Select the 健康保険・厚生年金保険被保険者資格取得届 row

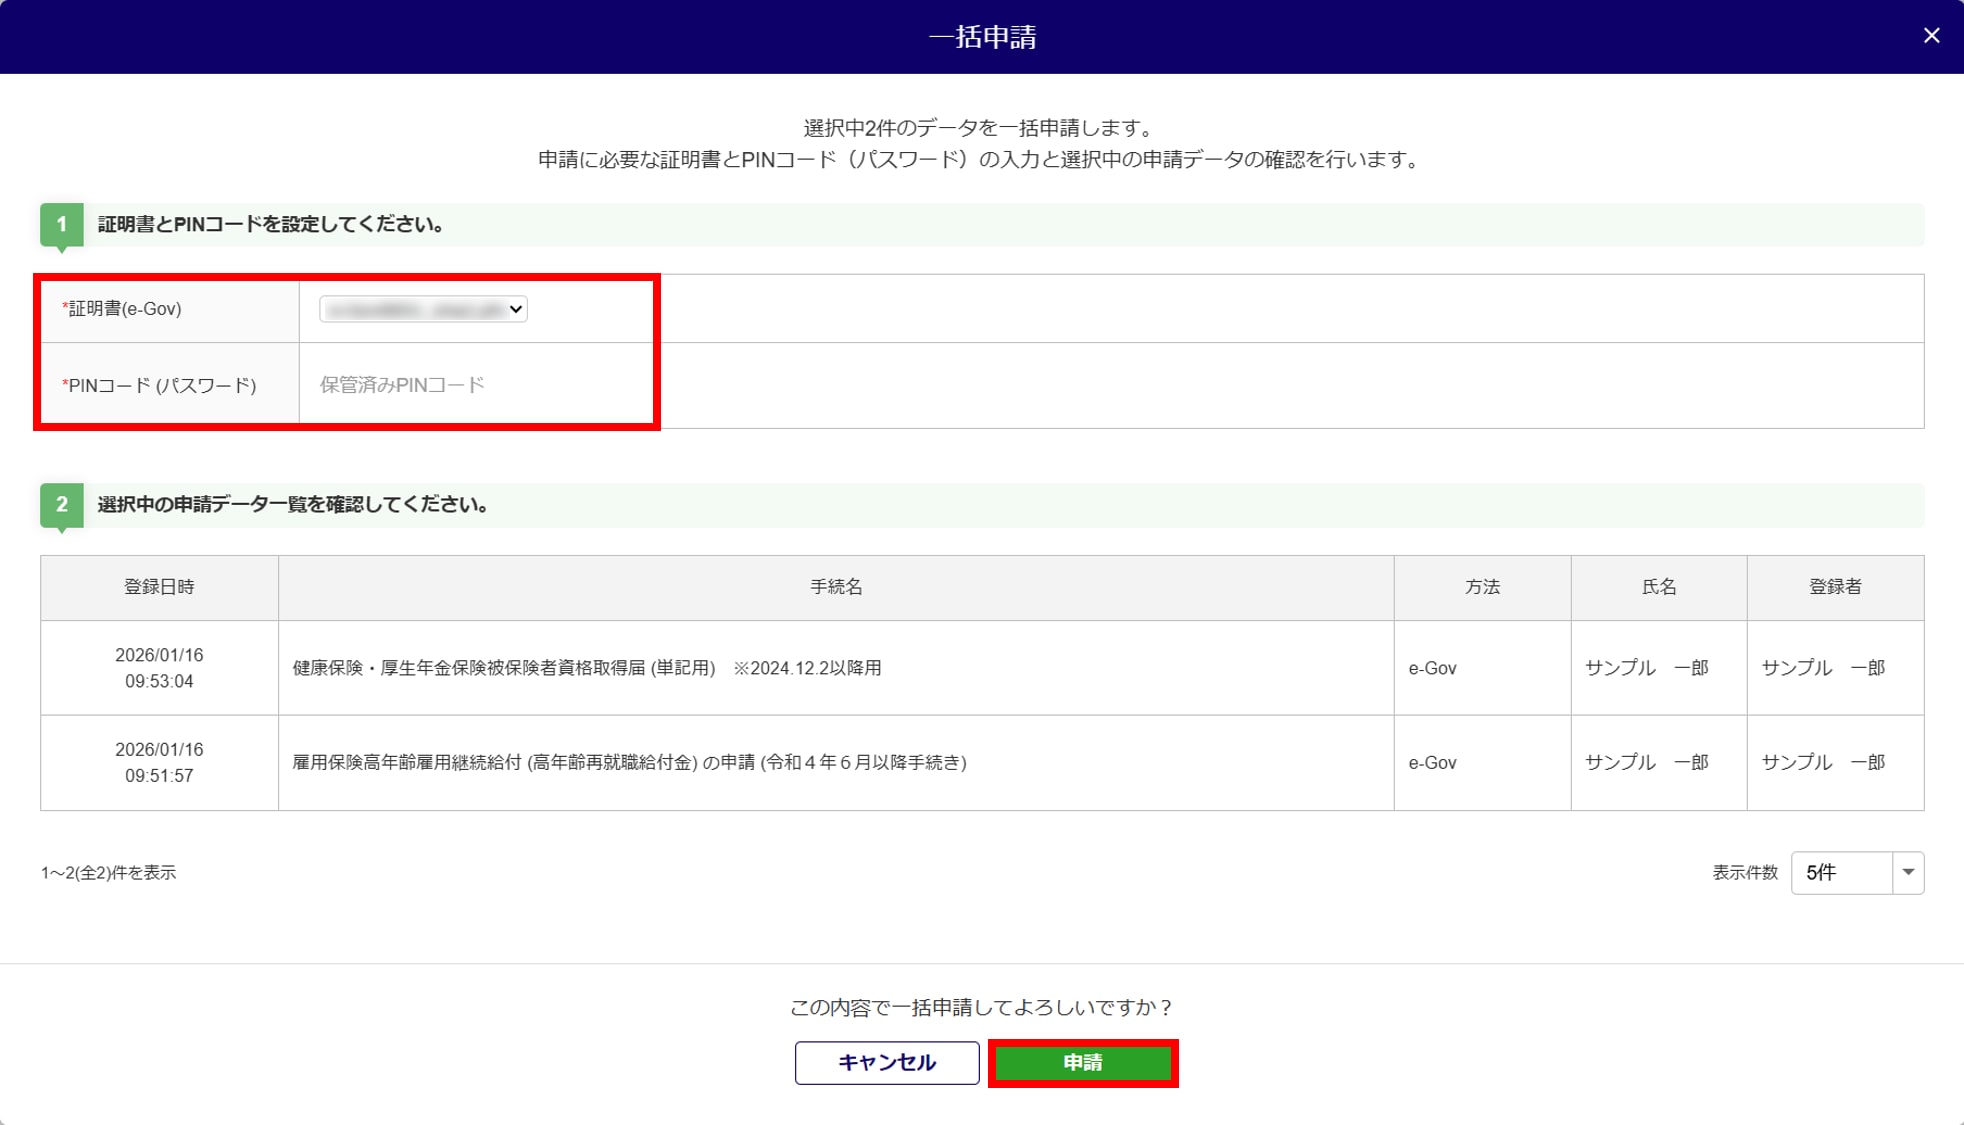click(x=587, y=668)
